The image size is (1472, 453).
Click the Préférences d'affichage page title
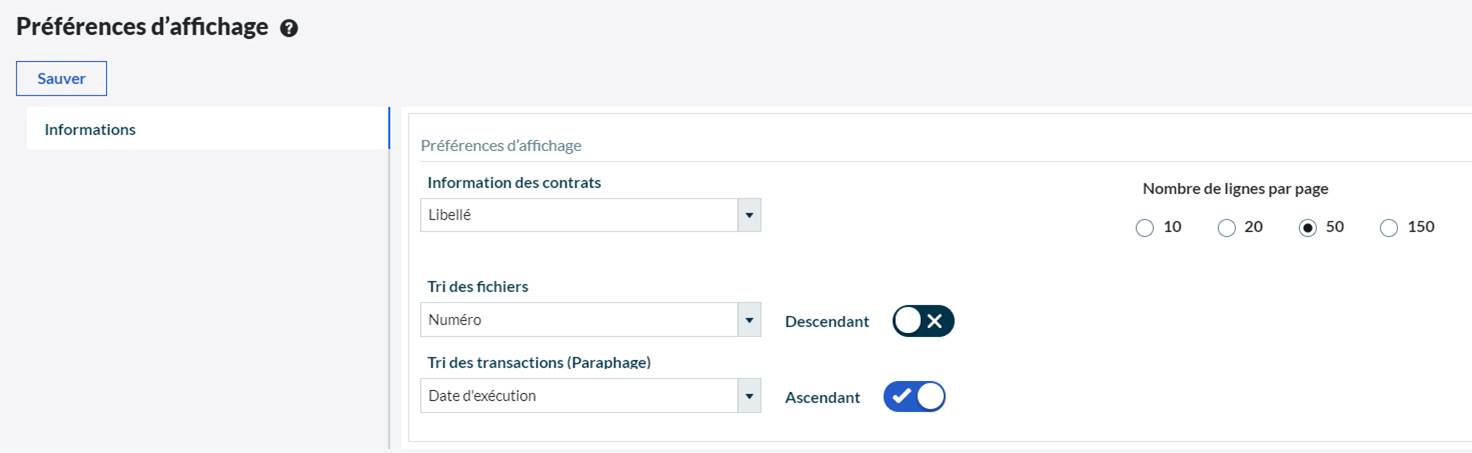click(142, 27)
